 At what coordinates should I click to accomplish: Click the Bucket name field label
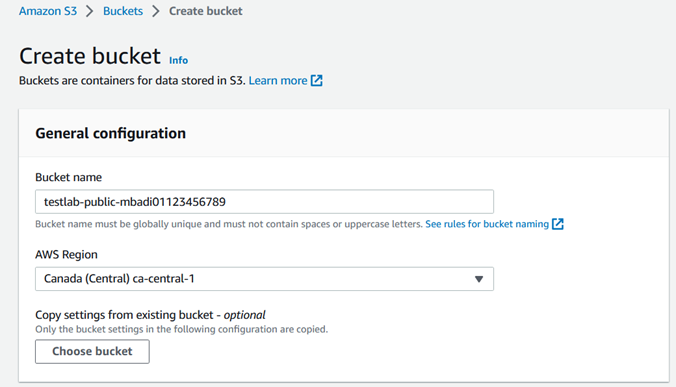(x=69, y=178)
